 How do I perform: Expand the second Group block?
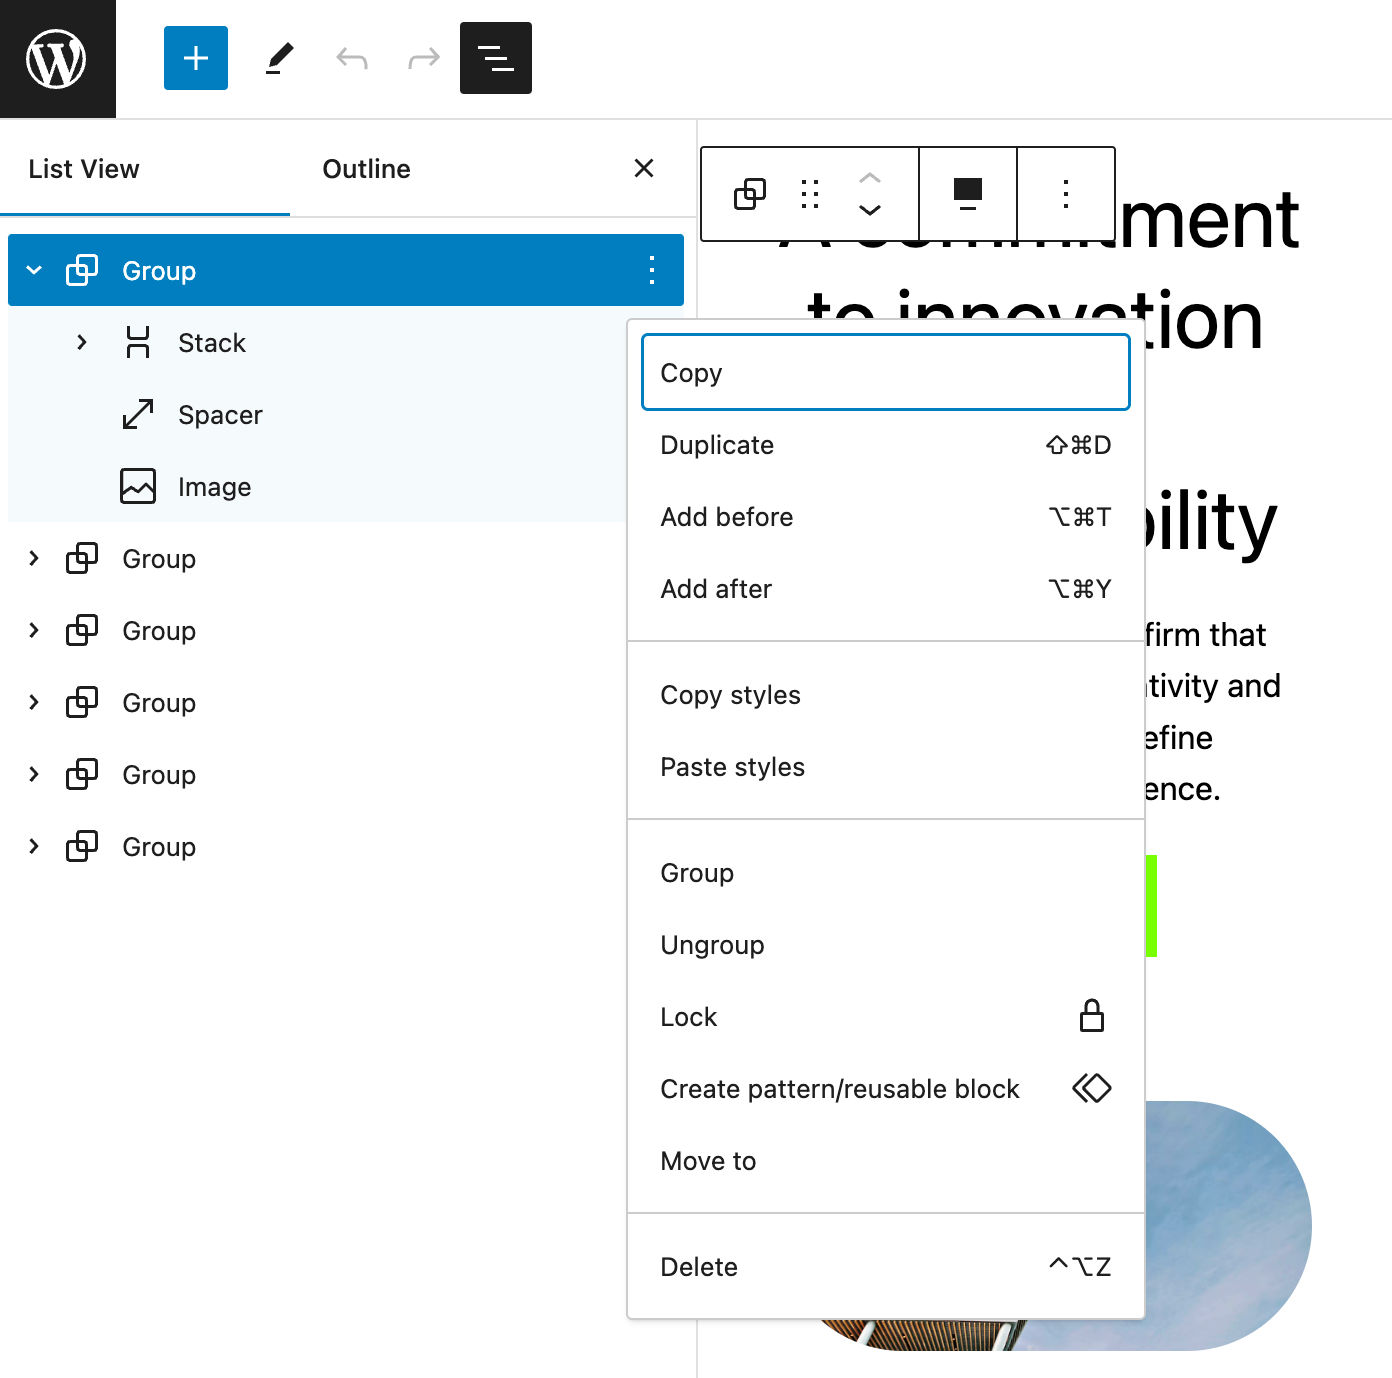tap(34, 558)
